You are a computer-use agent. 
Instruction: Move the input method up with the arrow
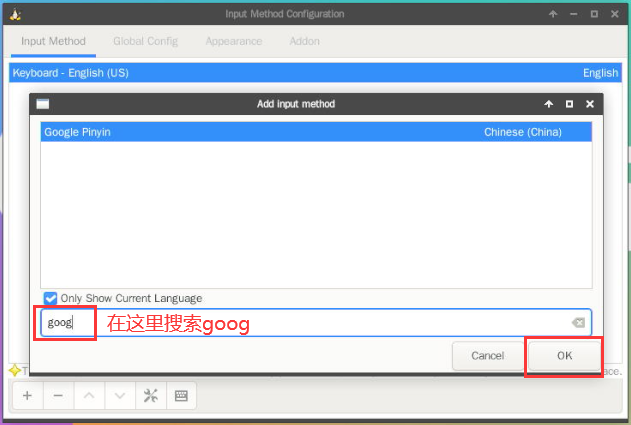point(89,396)
